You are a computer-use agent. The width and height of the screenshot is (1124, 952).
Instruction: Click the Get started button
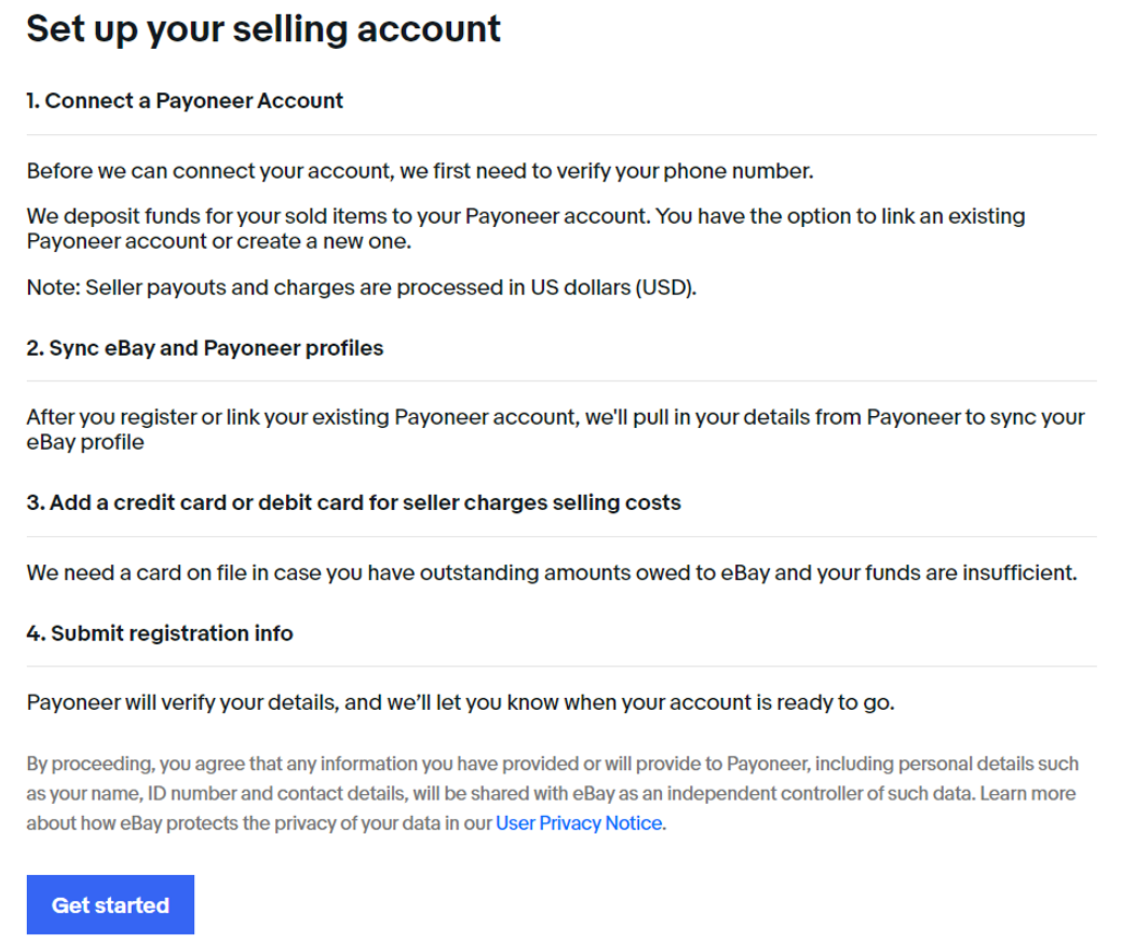(x=110, y=904)
